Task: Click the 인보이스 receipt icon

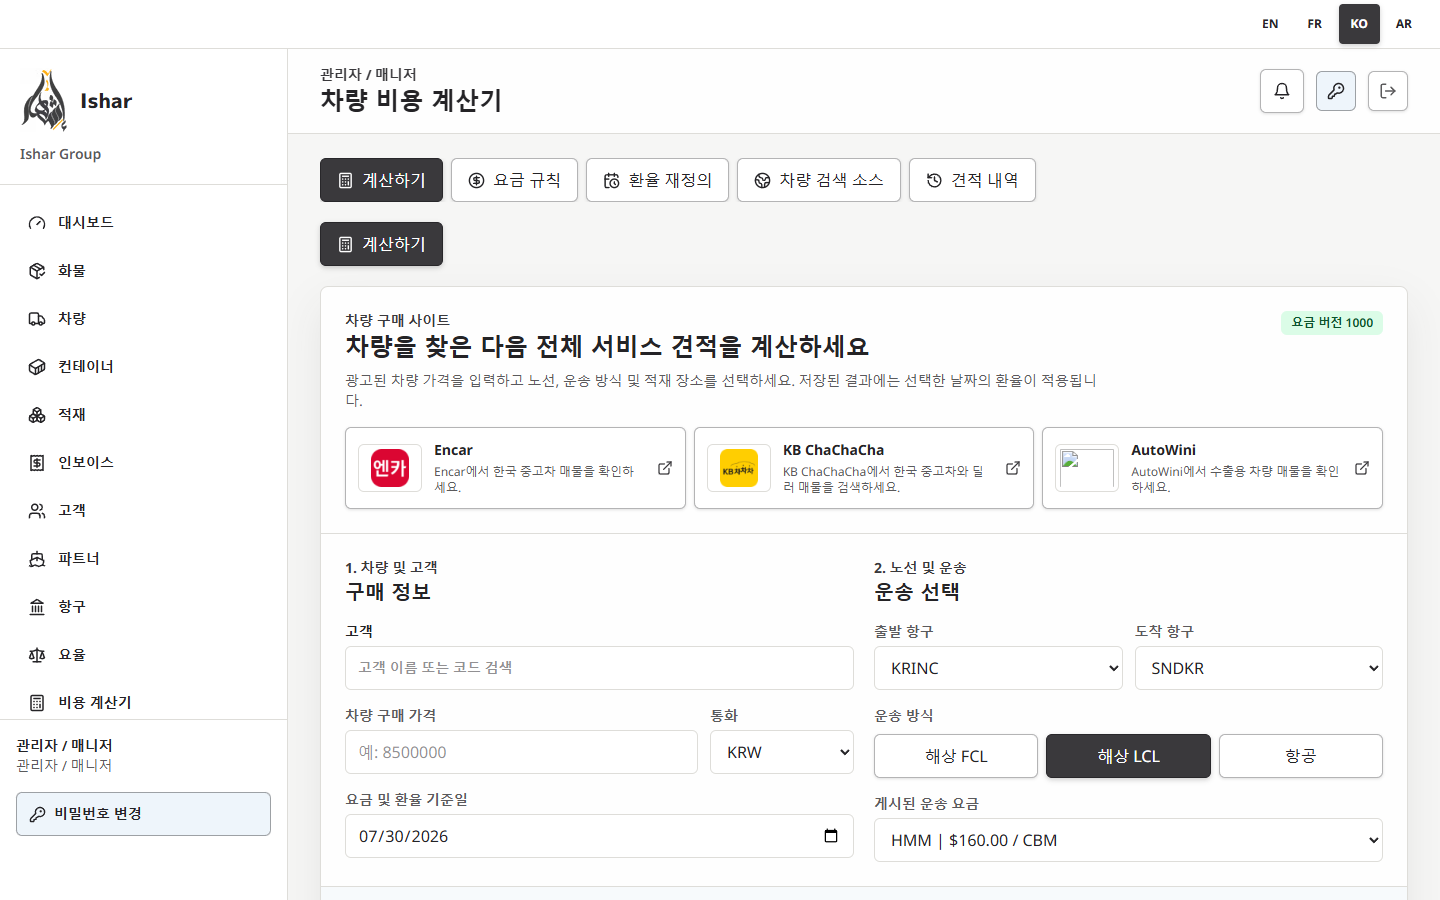Action: [37, 463]
